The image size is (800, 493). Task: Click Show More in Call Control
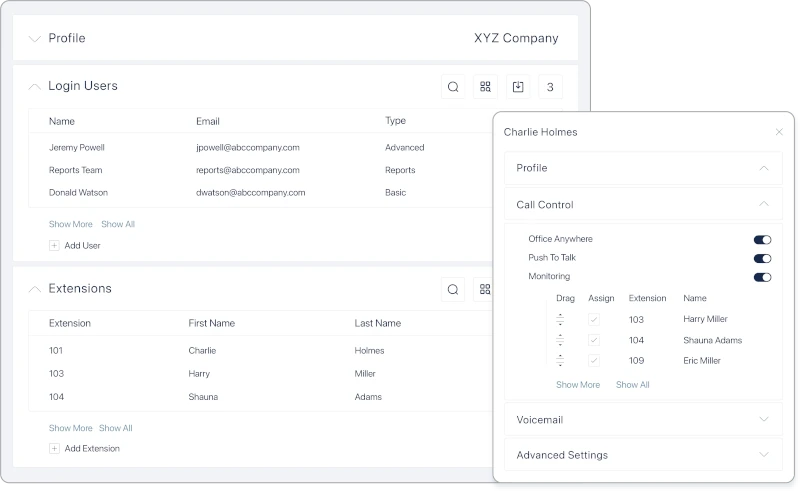tap(578, 385)
